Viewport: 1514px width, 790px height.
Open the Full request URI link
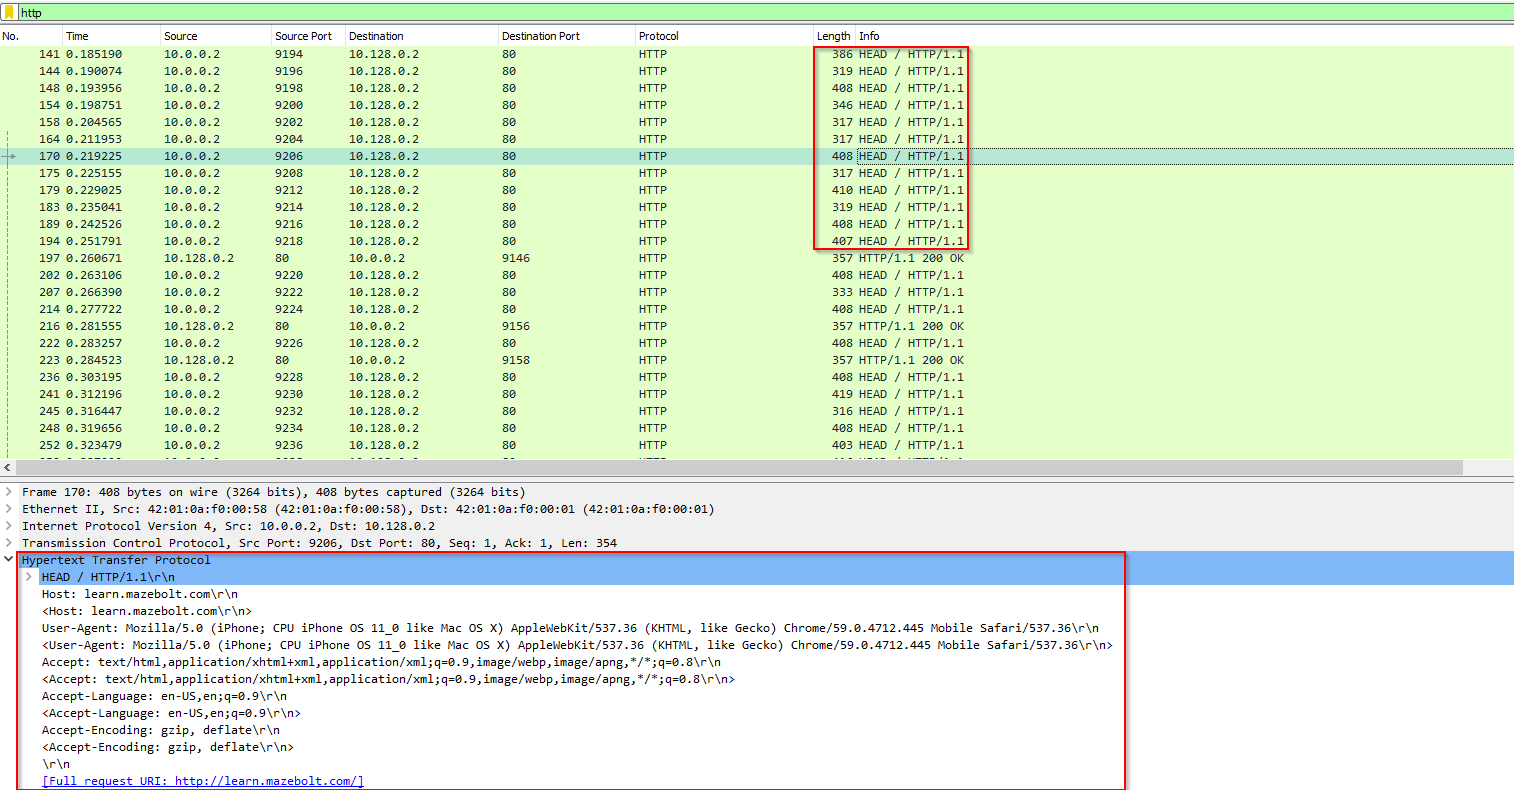(x=203, y=781)
